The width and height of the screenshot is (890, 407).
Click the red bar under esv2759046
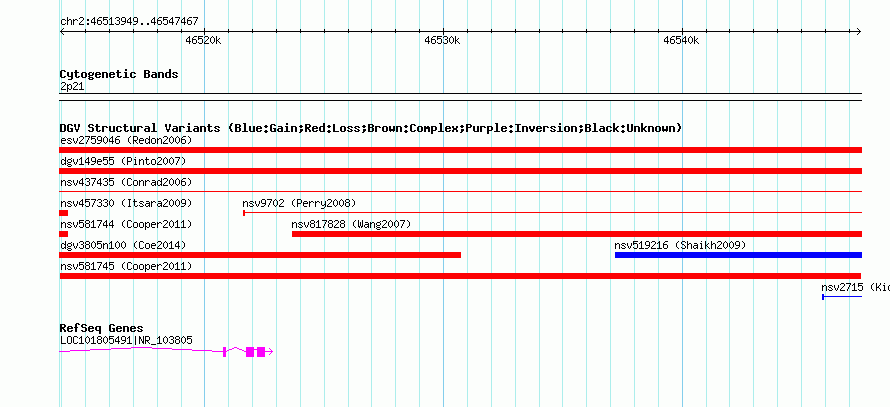[461, 150]
